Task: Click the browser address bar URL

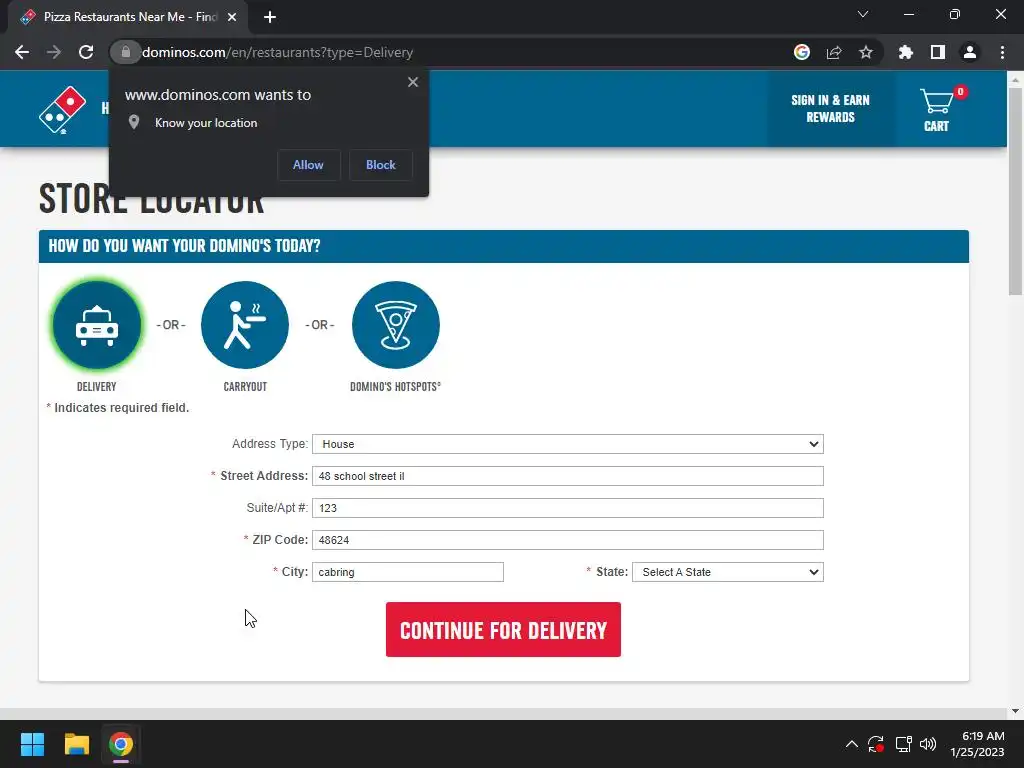Action: click(x=278, y=52)
